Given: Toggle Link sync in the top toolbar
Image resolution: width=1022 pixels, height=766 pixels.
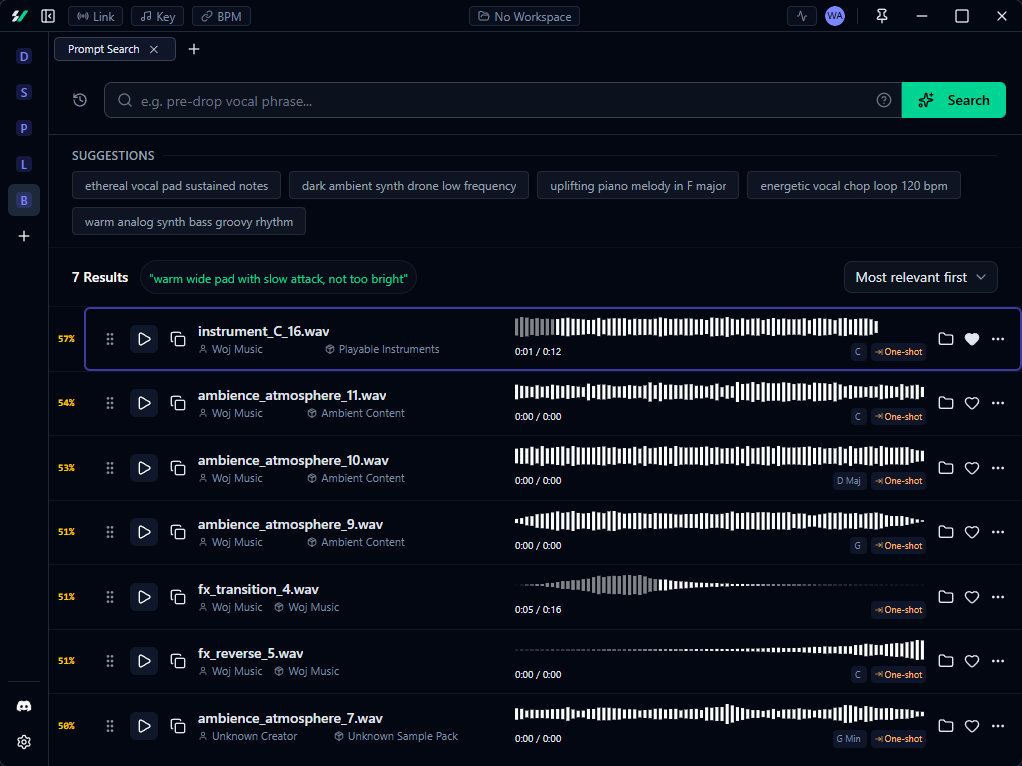Looking at the screenshot, I should coord(95,16).
